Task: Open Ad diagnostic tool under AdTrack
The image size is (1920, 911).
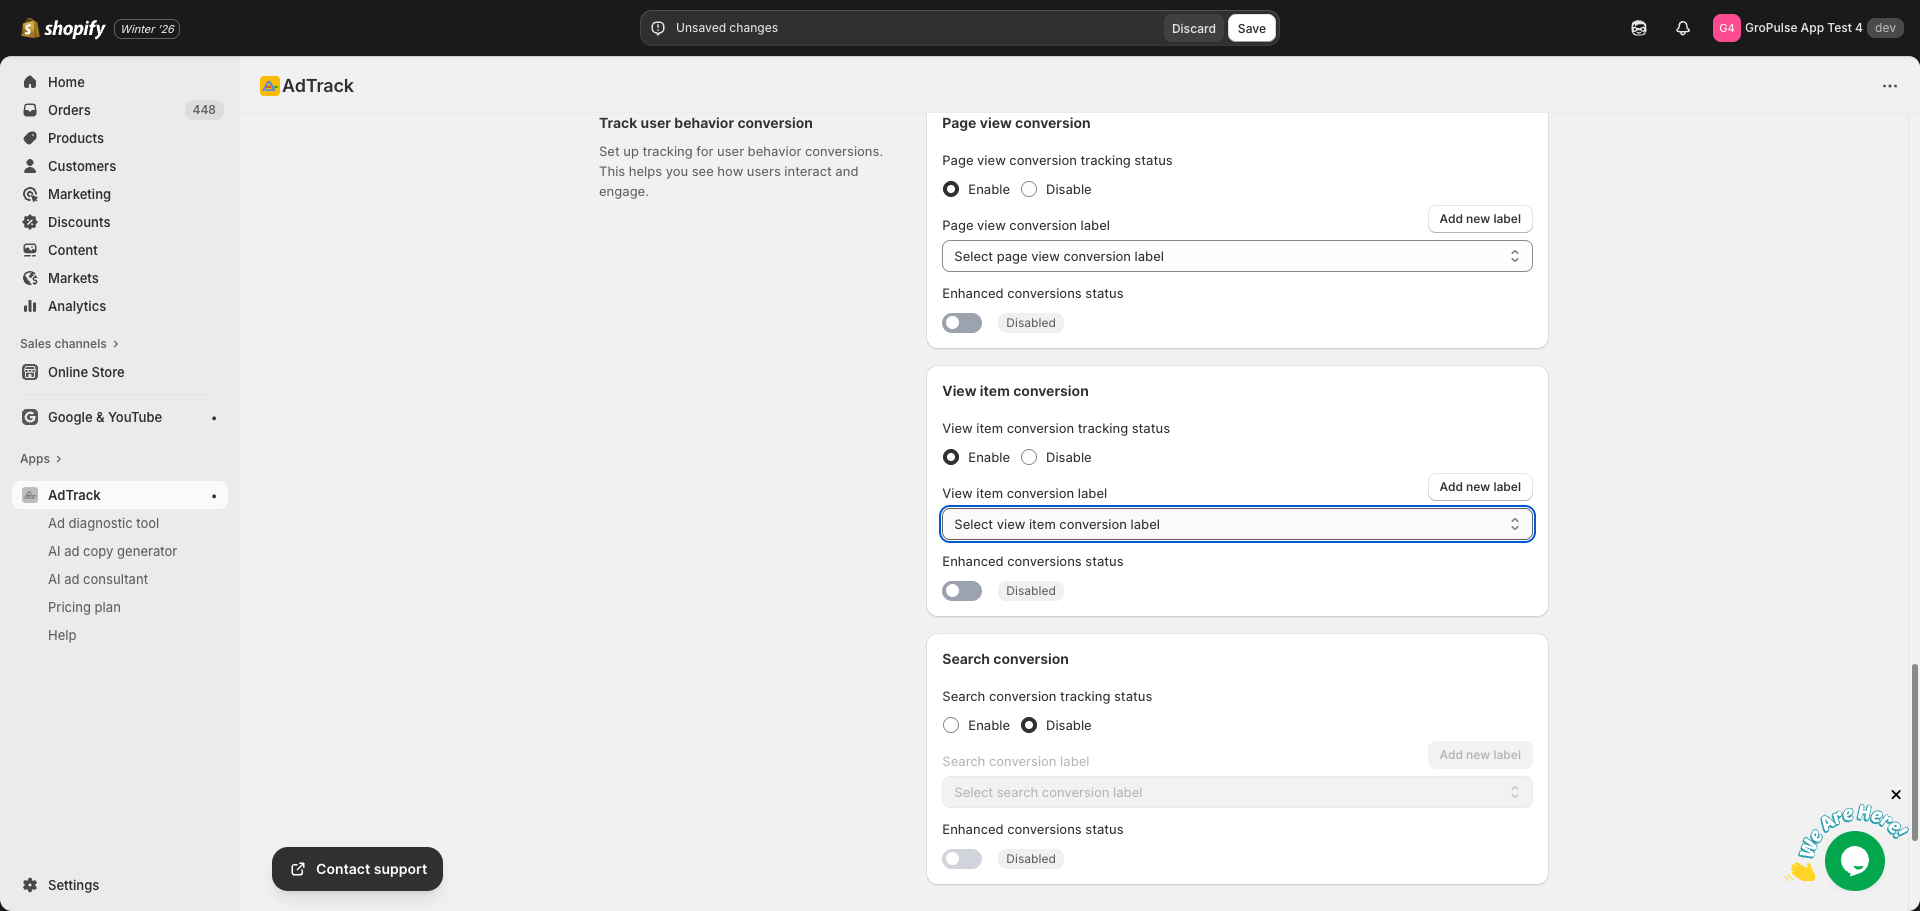Action: (x=103, y=523)
